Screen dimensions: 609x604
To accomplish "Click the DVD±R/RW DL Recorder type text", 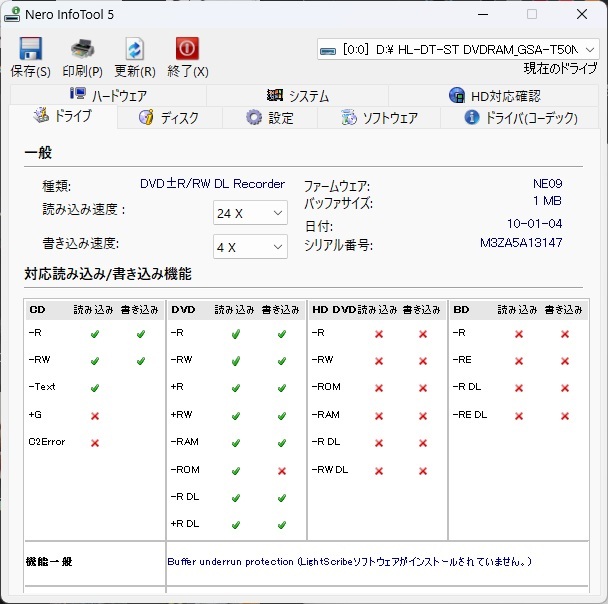I will tap(212, 184).
